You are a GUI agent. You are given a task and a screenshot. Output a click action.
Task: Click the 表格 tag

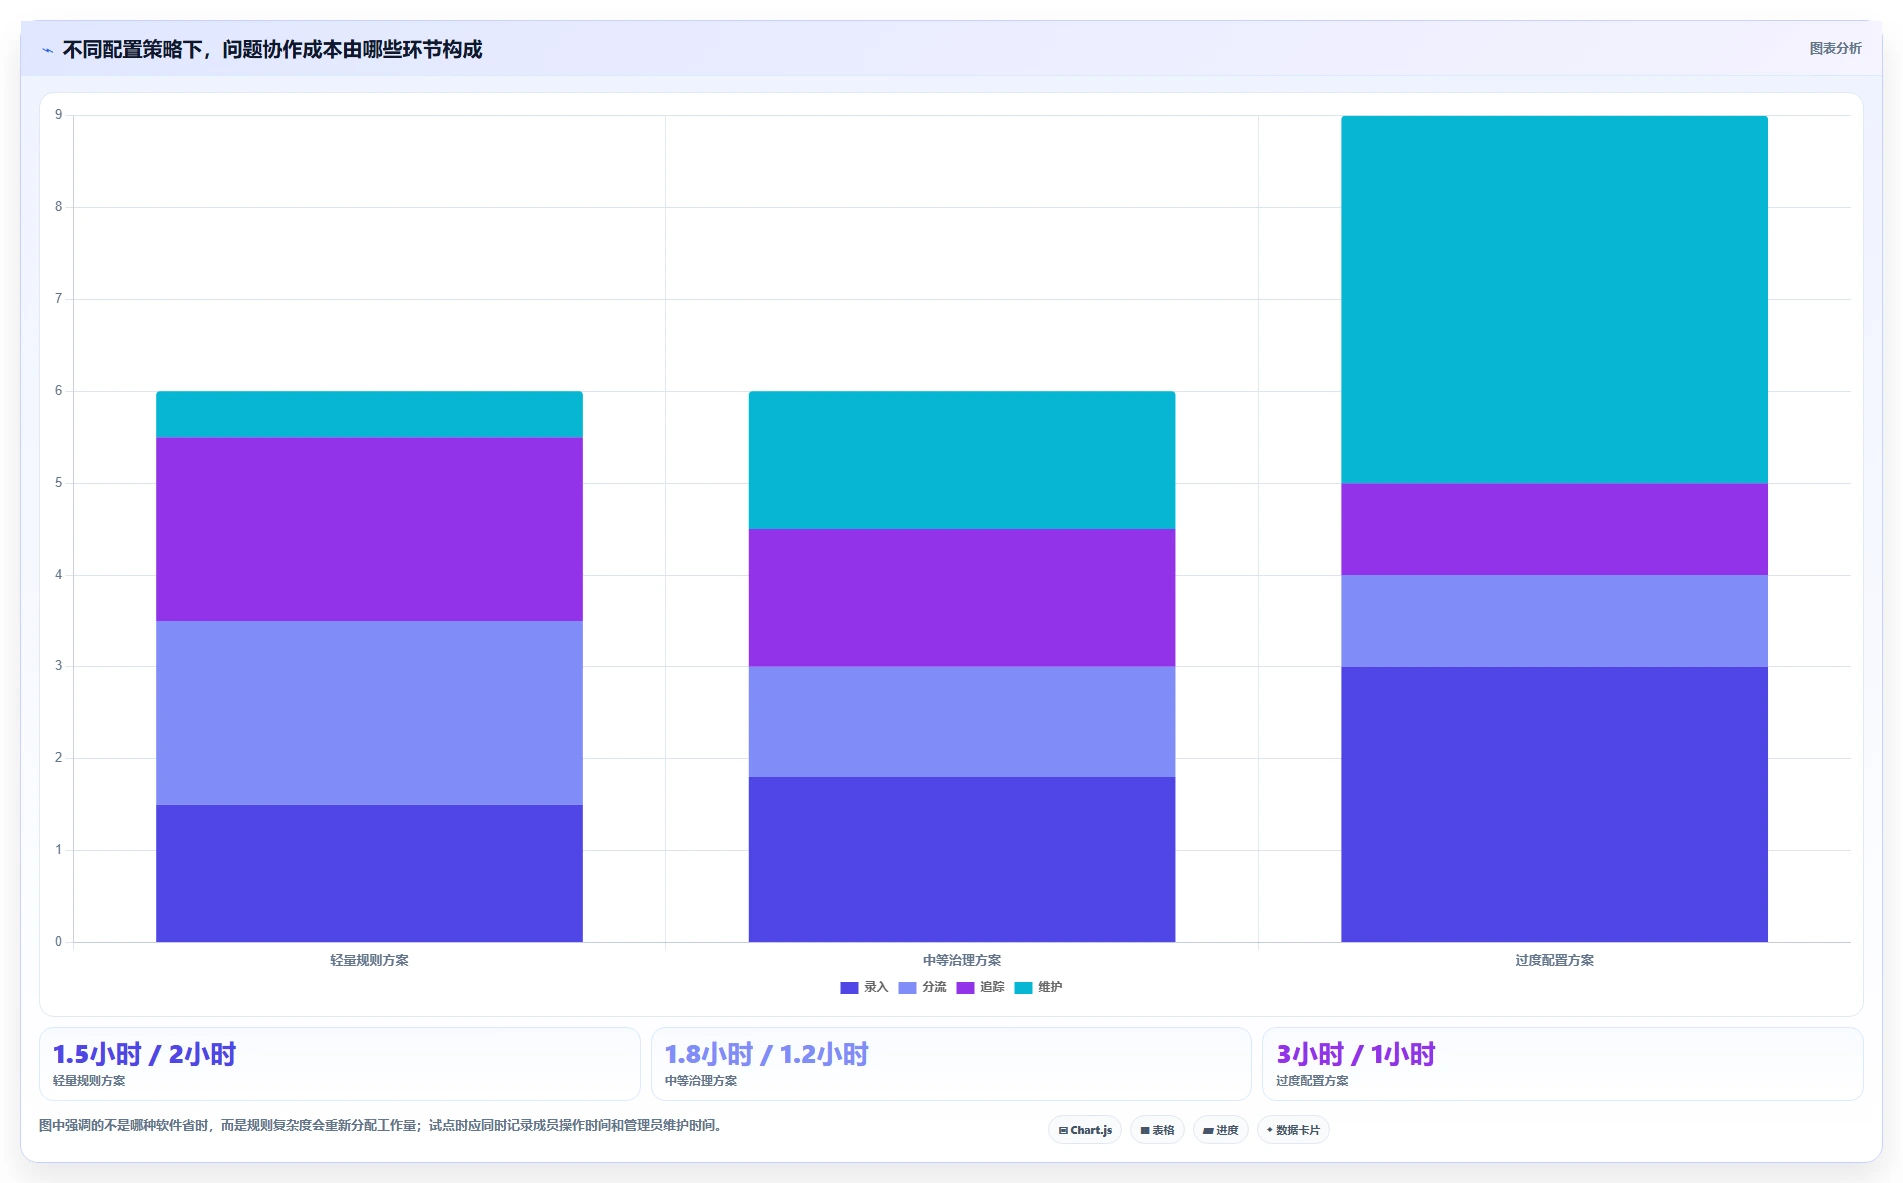pos(1157,1130)
